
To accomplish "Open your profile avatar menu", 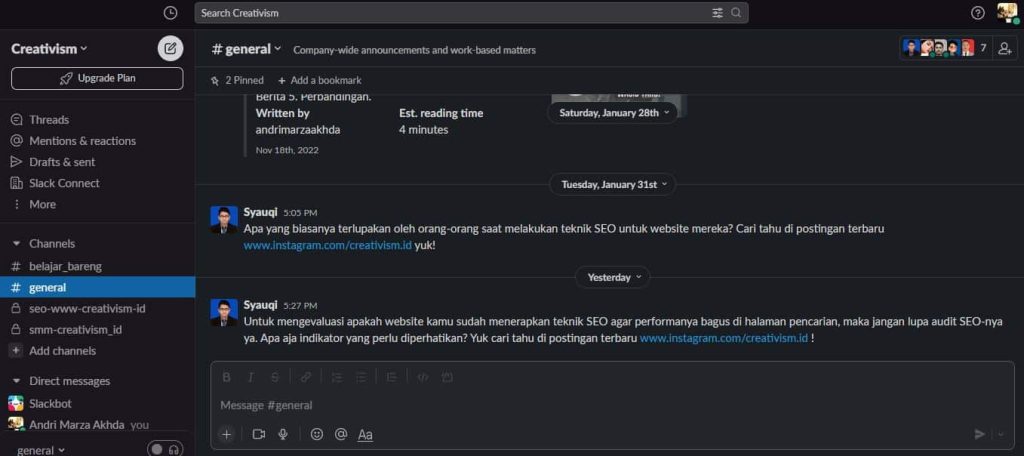I will point(1007,12).
